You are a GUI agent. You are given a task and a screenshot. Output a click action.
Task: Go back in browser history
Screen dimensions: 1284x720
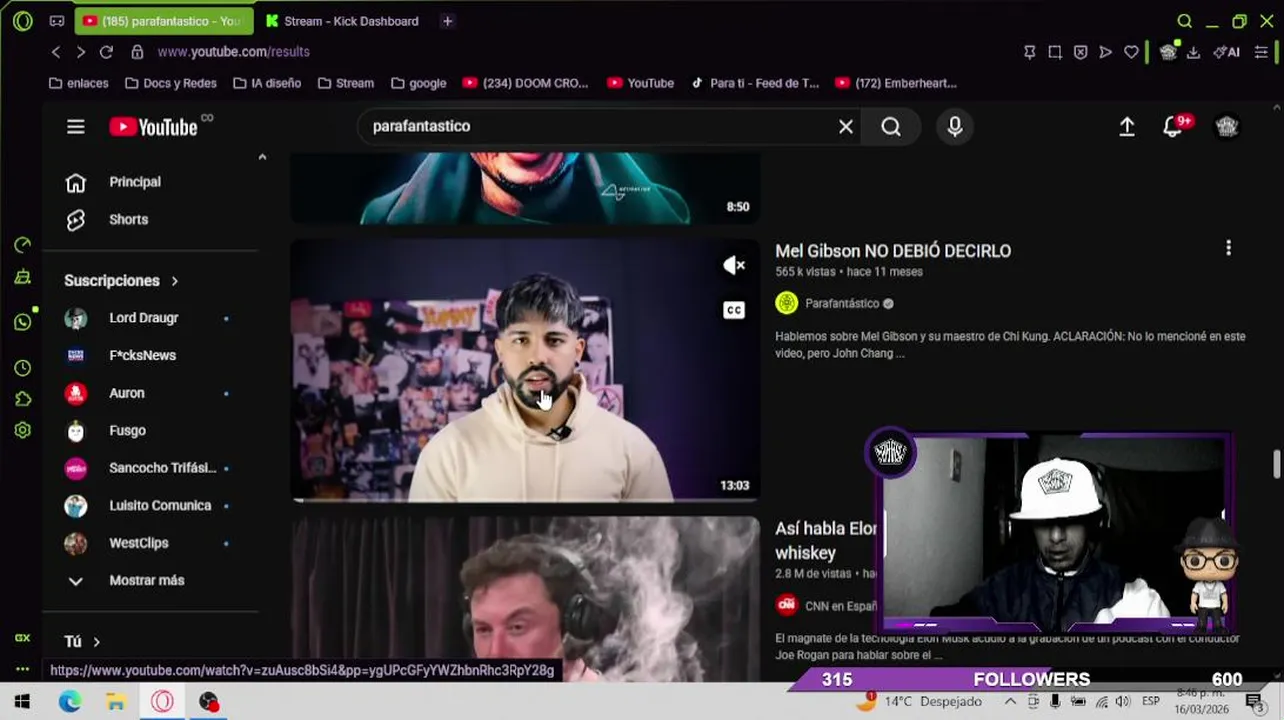point(56,52)
